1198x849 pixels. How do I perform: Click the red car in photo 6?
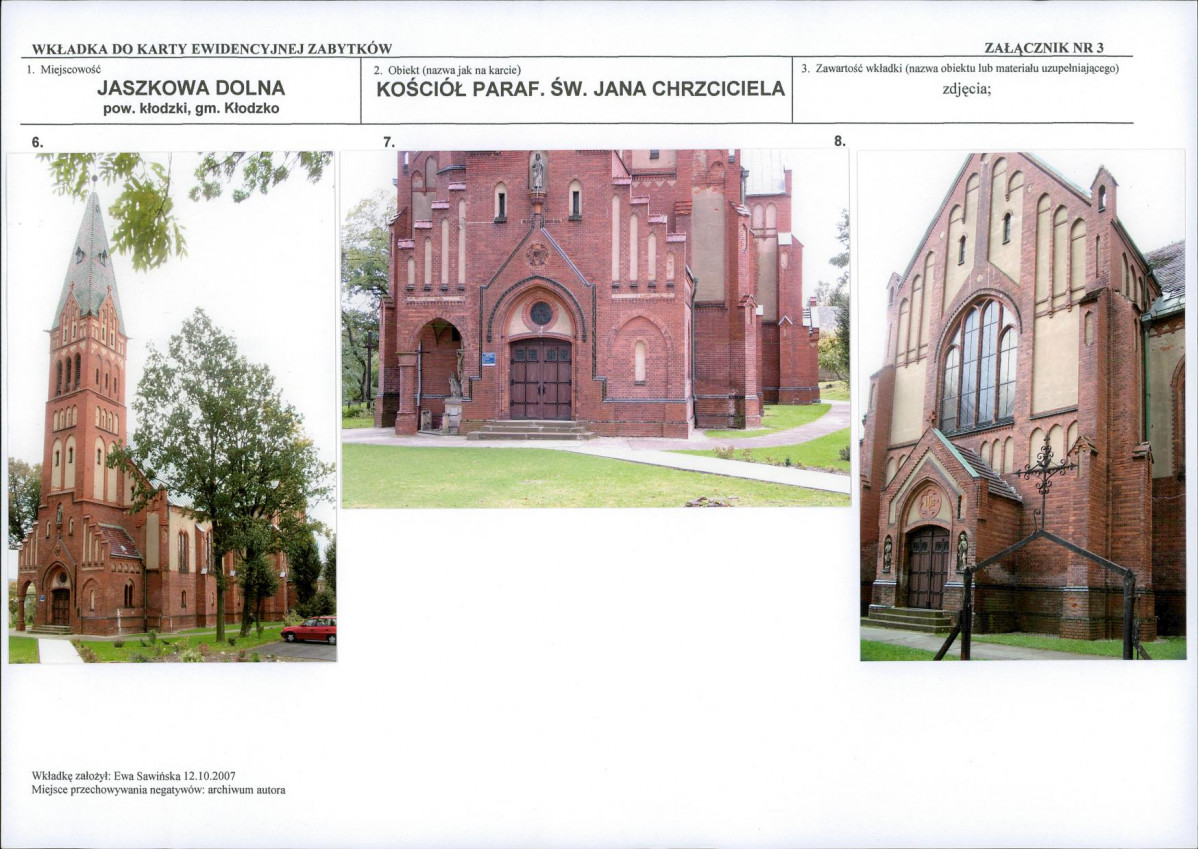click(309, 630)
